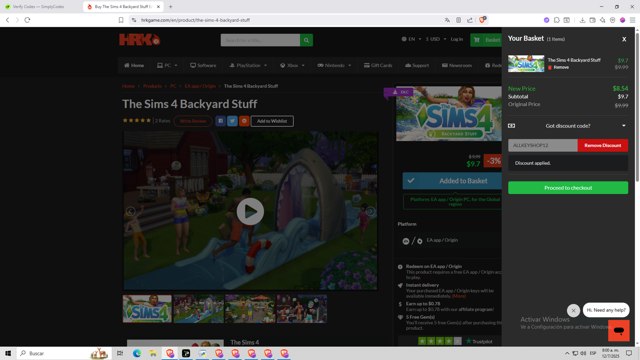Click the Home breadcrumb link
The width and height of the screenshot is (640, 360).
point(128,86)
